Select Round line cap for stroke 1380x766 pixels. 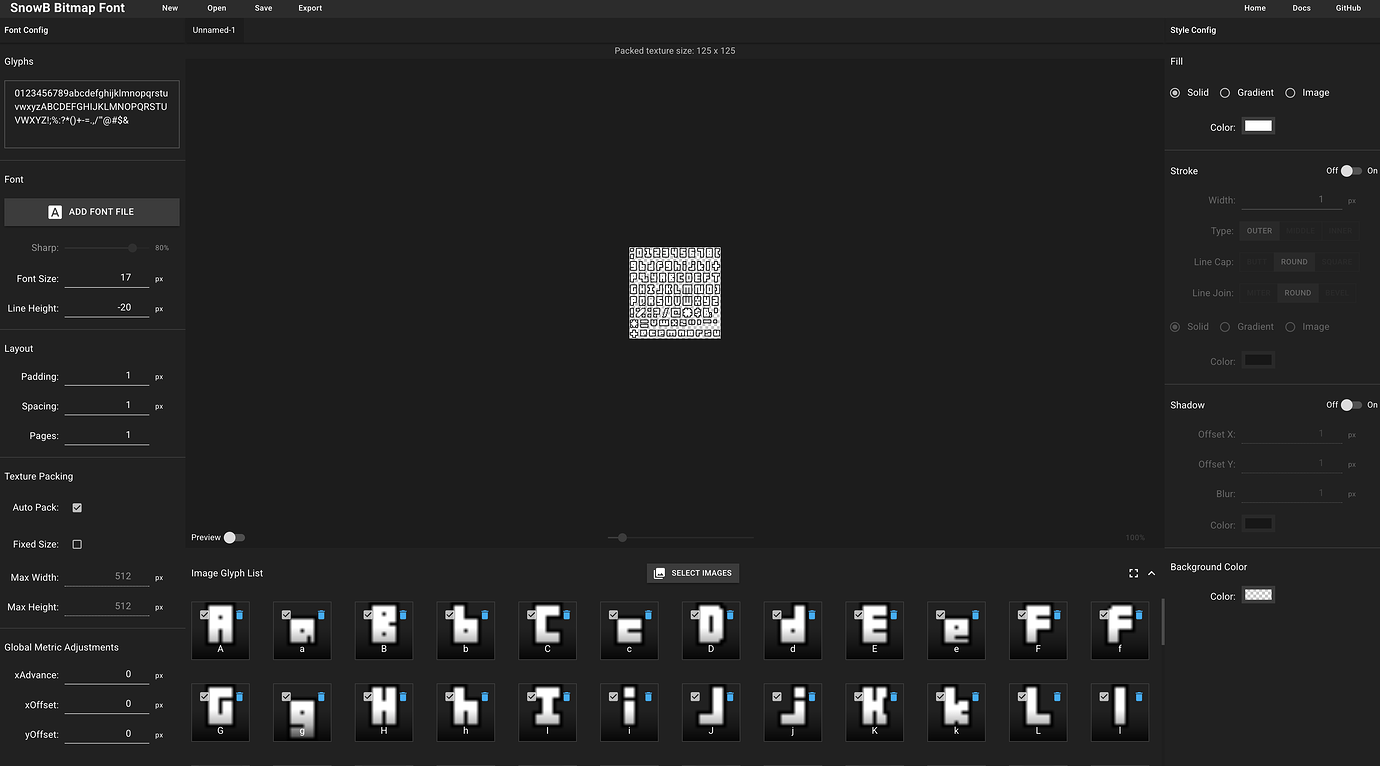click(x=1294, y=261)
